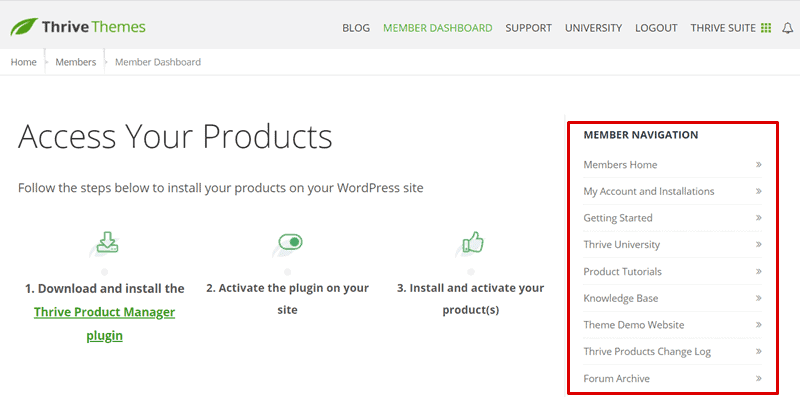Screen dimensions: 800x397
Task: Go to Member Dashboard in top menu
Action: (438, 28)
